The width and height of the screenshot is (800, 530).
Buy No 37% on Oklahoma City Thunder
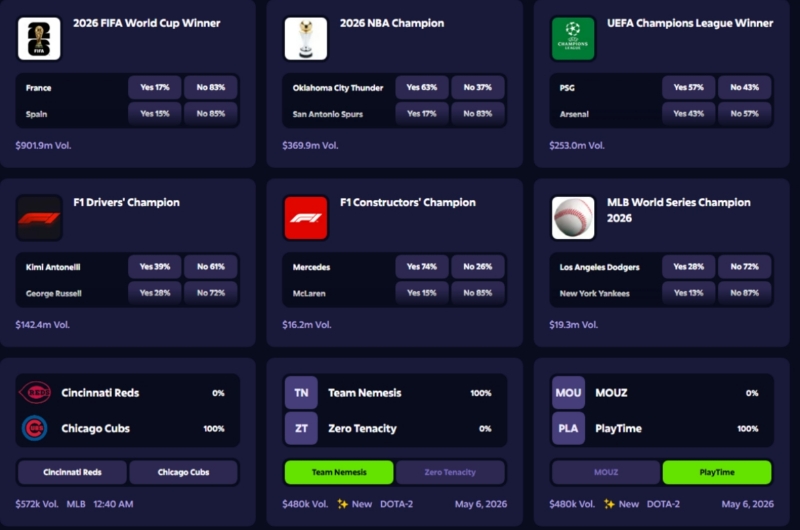click(478, 87)
